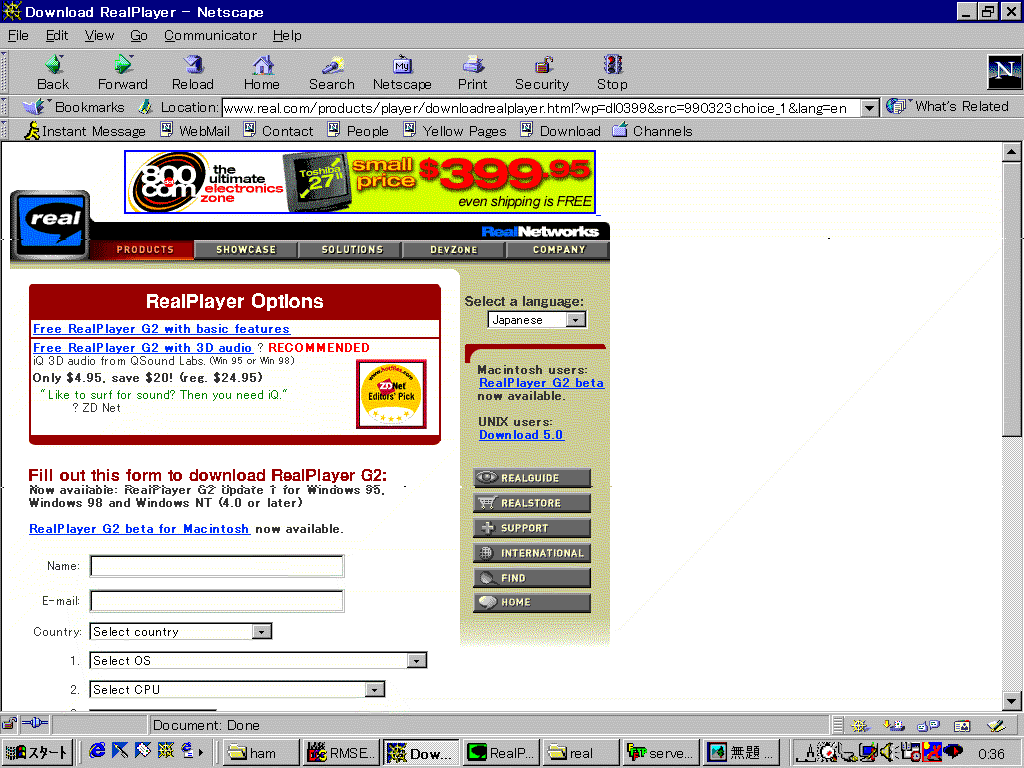
Task: Switch to the PRODUCTS site tab
Action: point(145,249)
